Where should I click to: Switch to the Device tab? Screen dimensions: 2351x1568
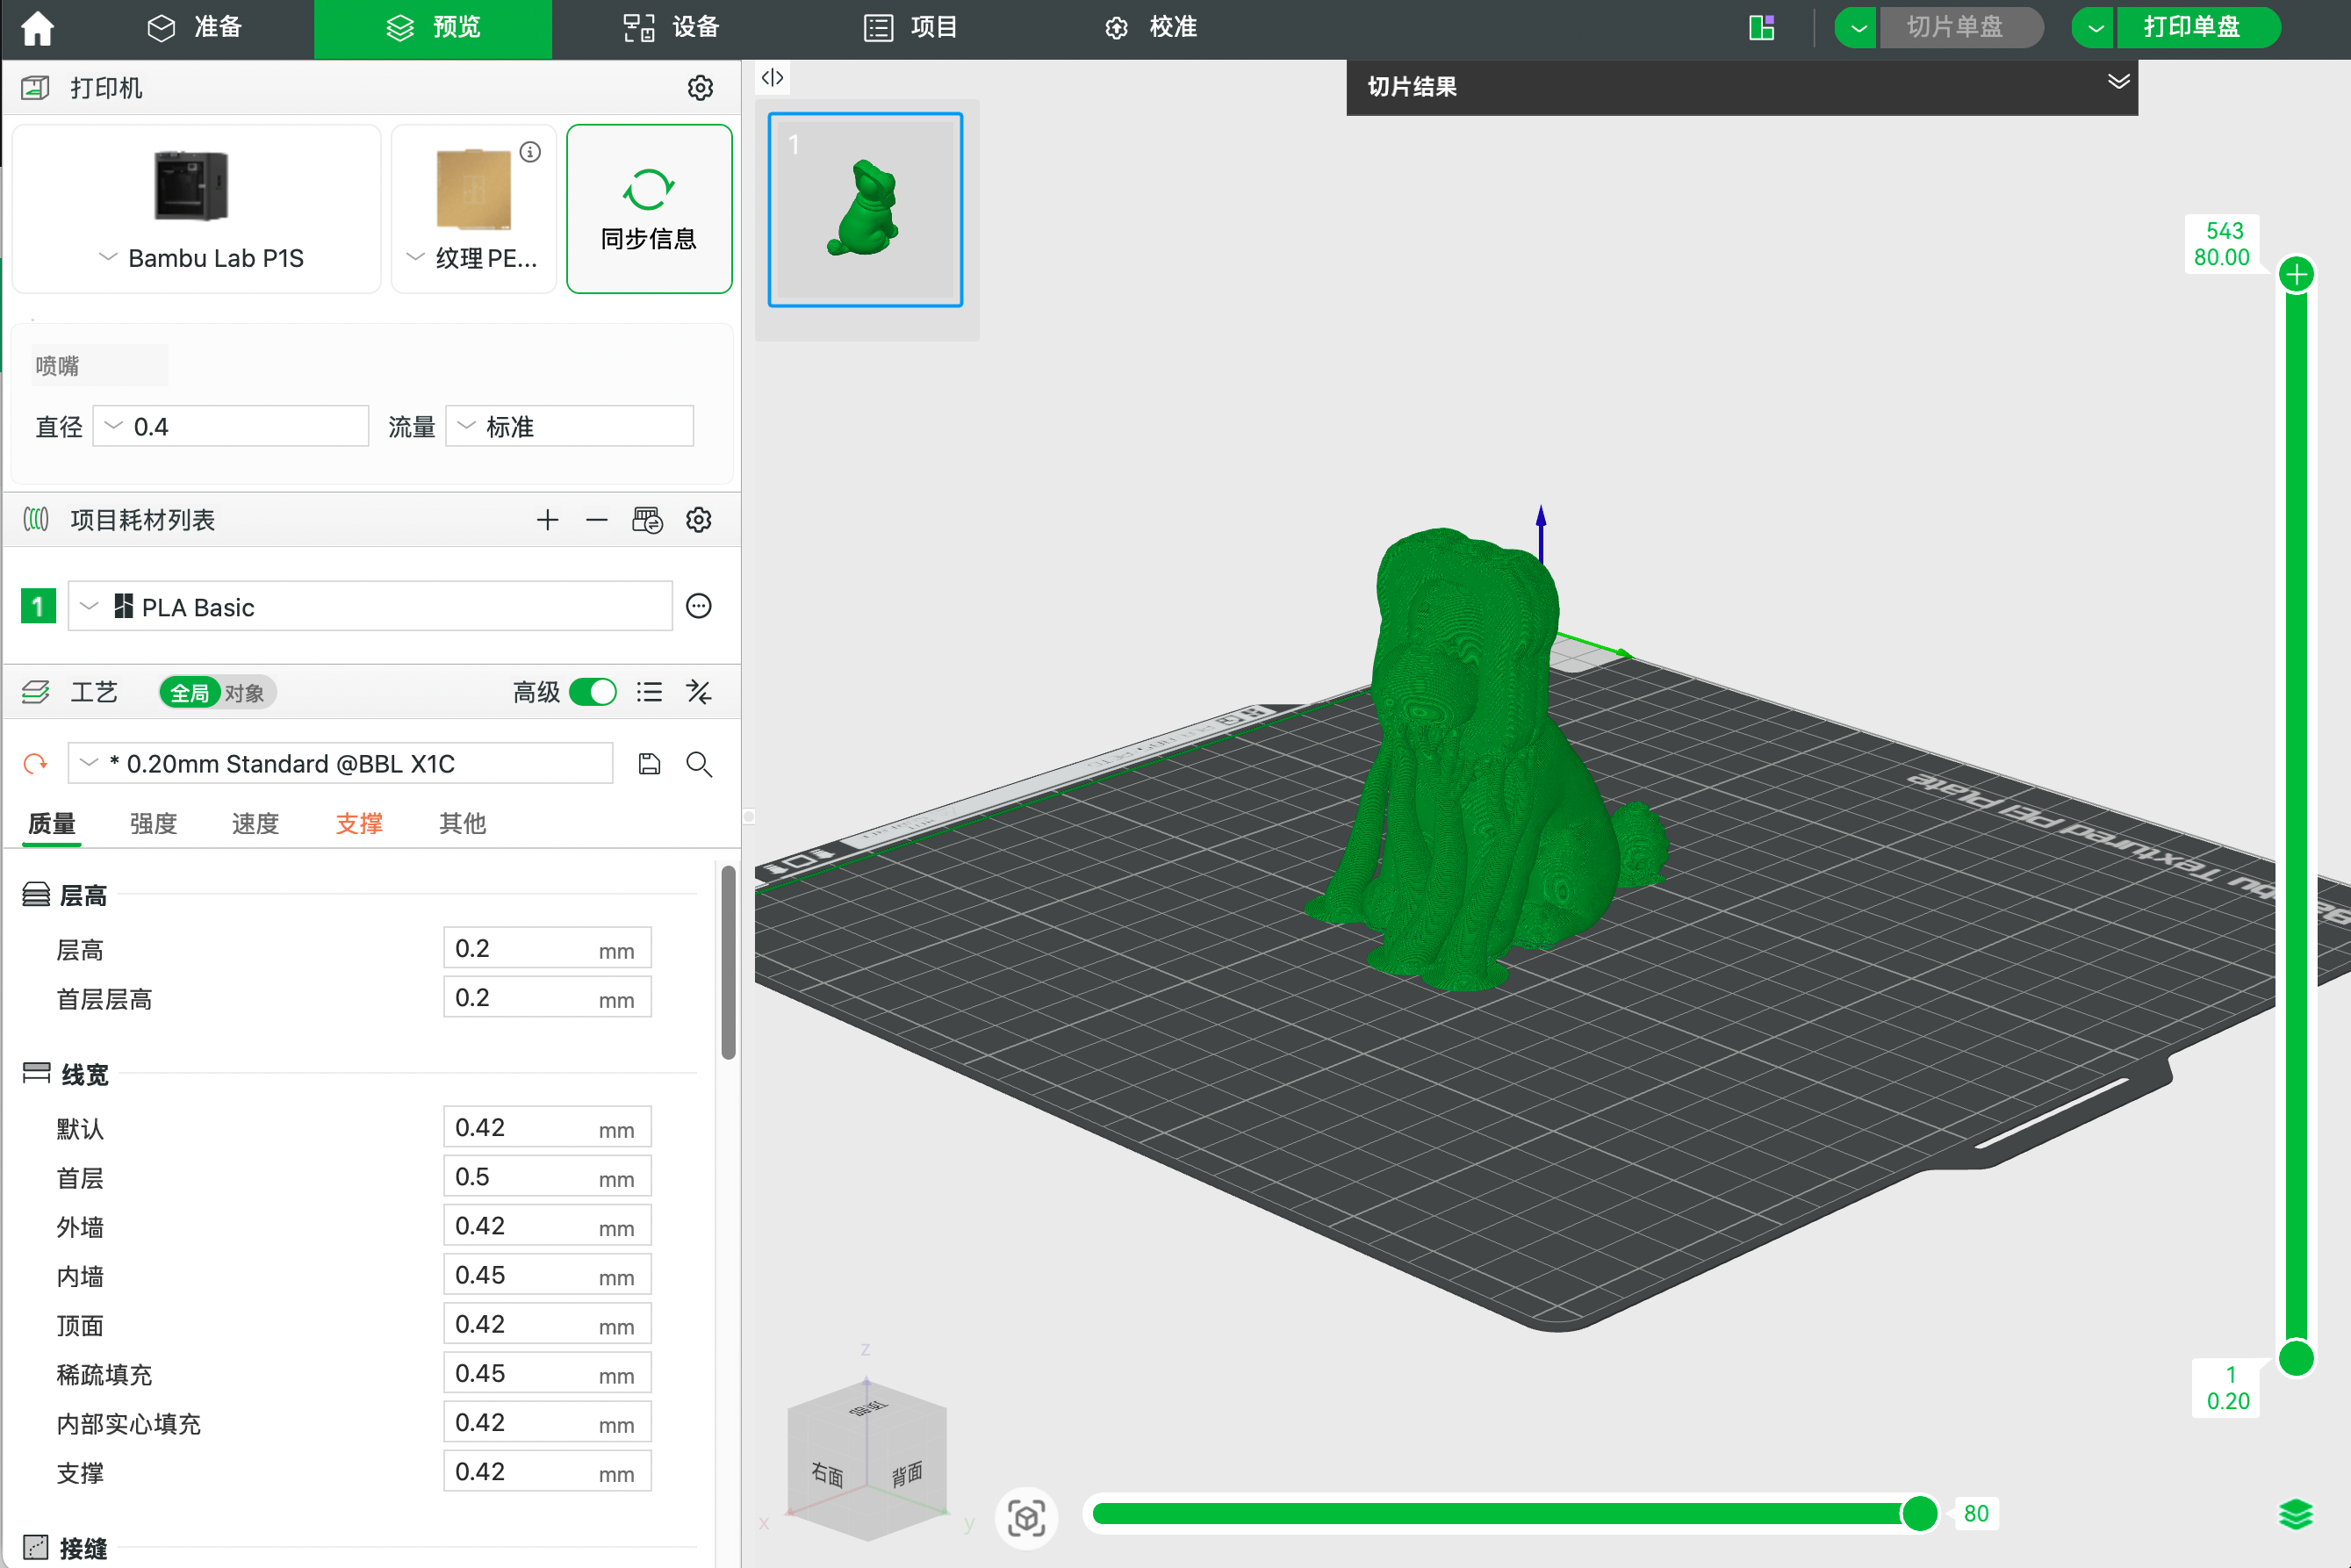point(672,28)
